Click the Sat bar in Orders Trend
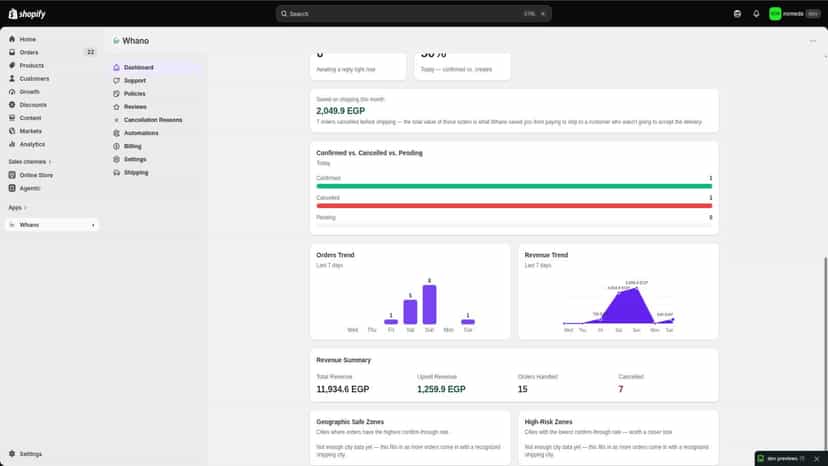 point(410,312)
